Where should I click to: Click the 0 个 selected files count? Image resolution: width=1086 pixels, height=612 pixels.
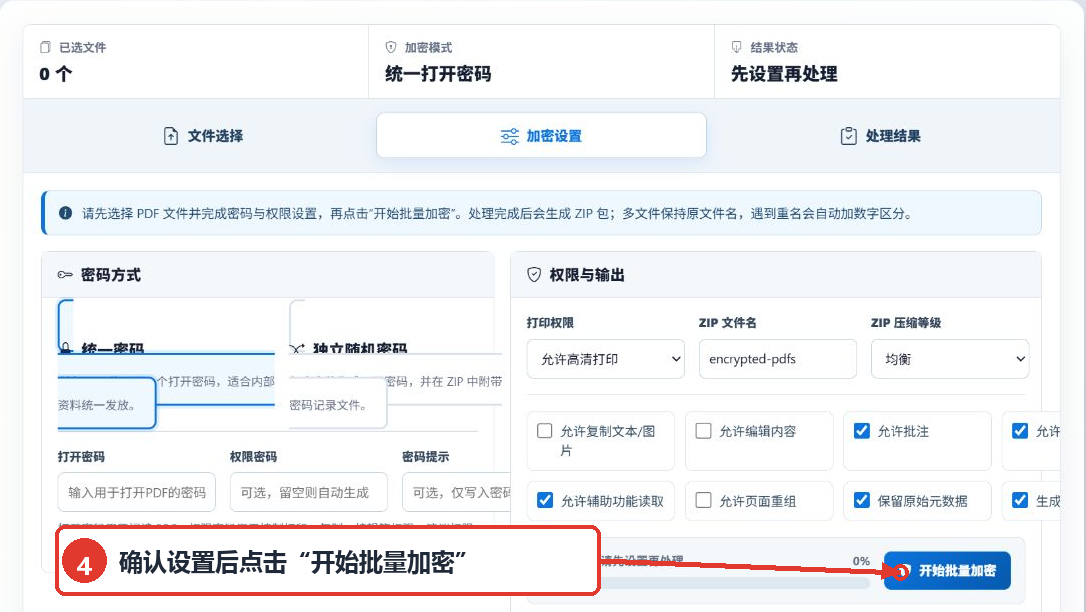click(x=55, y=73)
